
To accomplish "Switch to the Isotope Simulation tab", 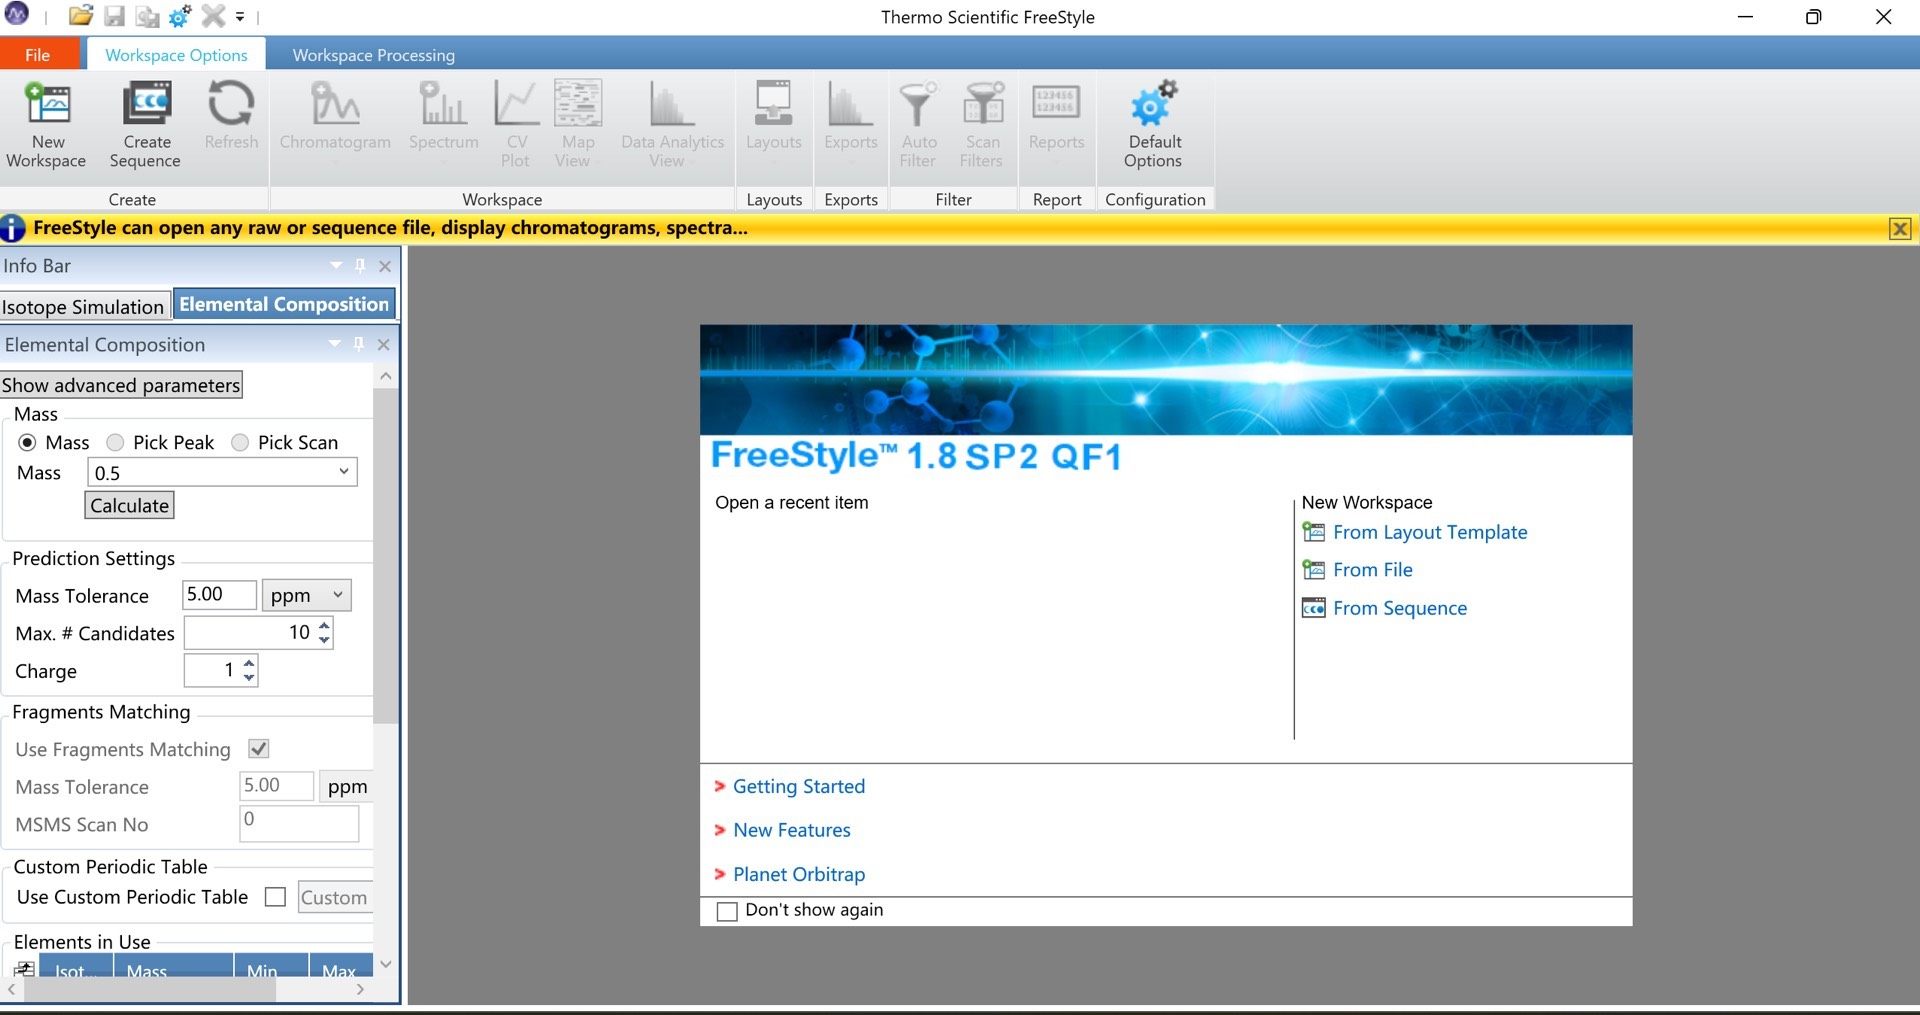I will [84, 307].
